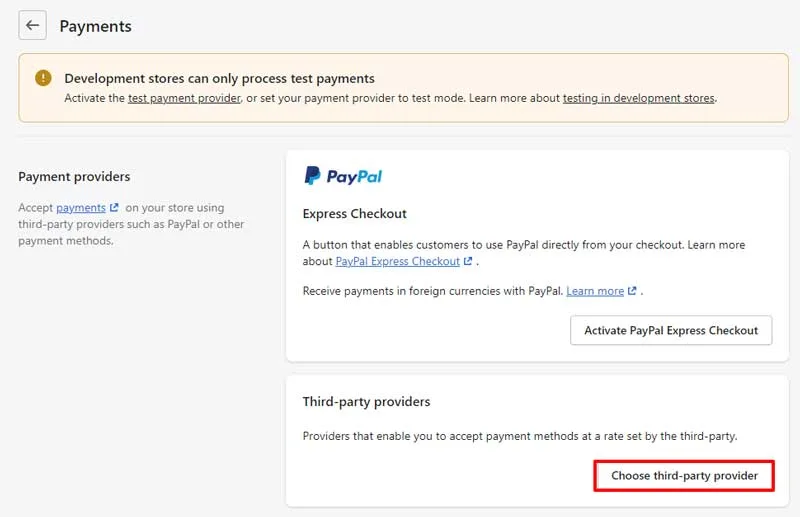
Task: Click the yellow warning icon in banner
Action: point(43,78)
